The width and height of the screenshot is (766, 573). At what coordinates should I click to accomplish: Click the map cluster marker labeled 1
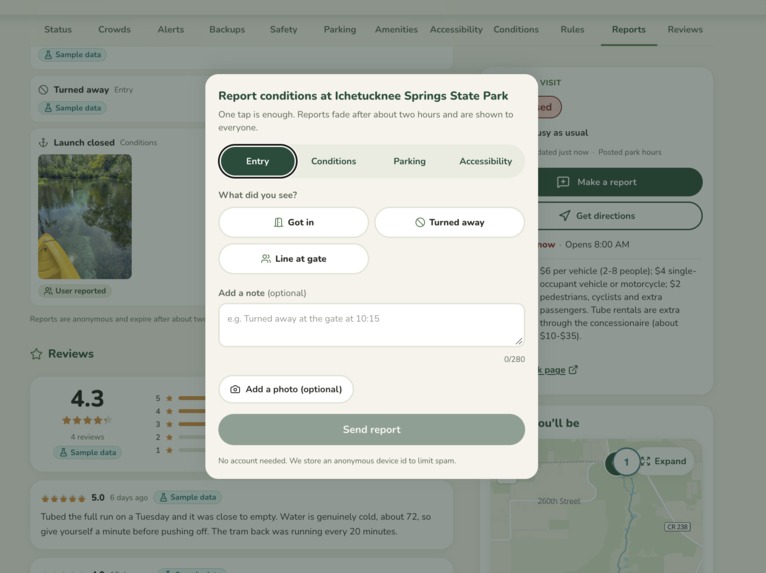(626, 462)
